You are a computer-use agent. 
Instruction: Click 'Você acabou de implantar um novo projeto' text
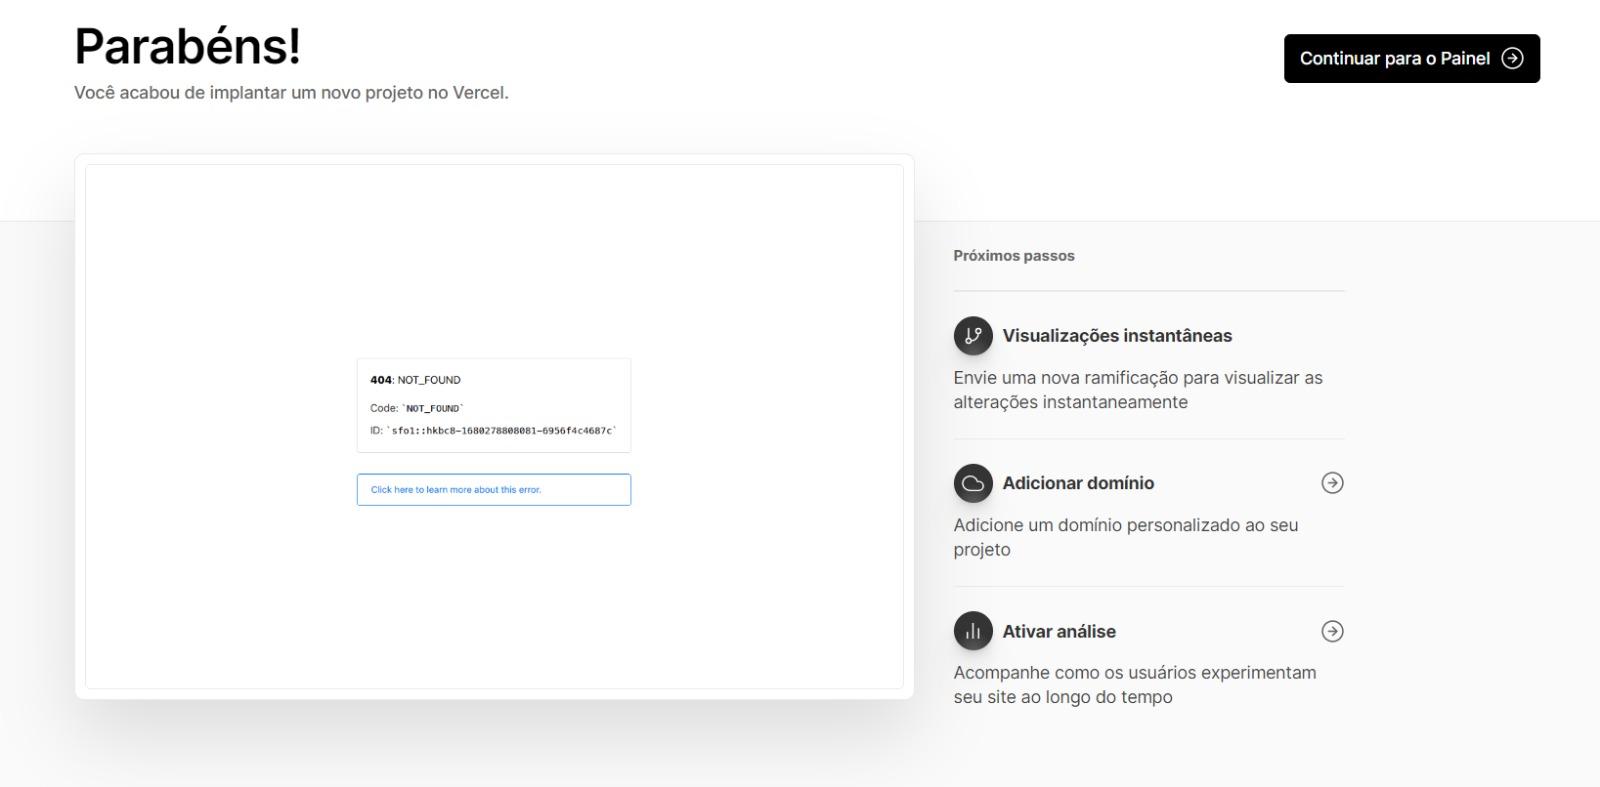[x=291, y=93]
